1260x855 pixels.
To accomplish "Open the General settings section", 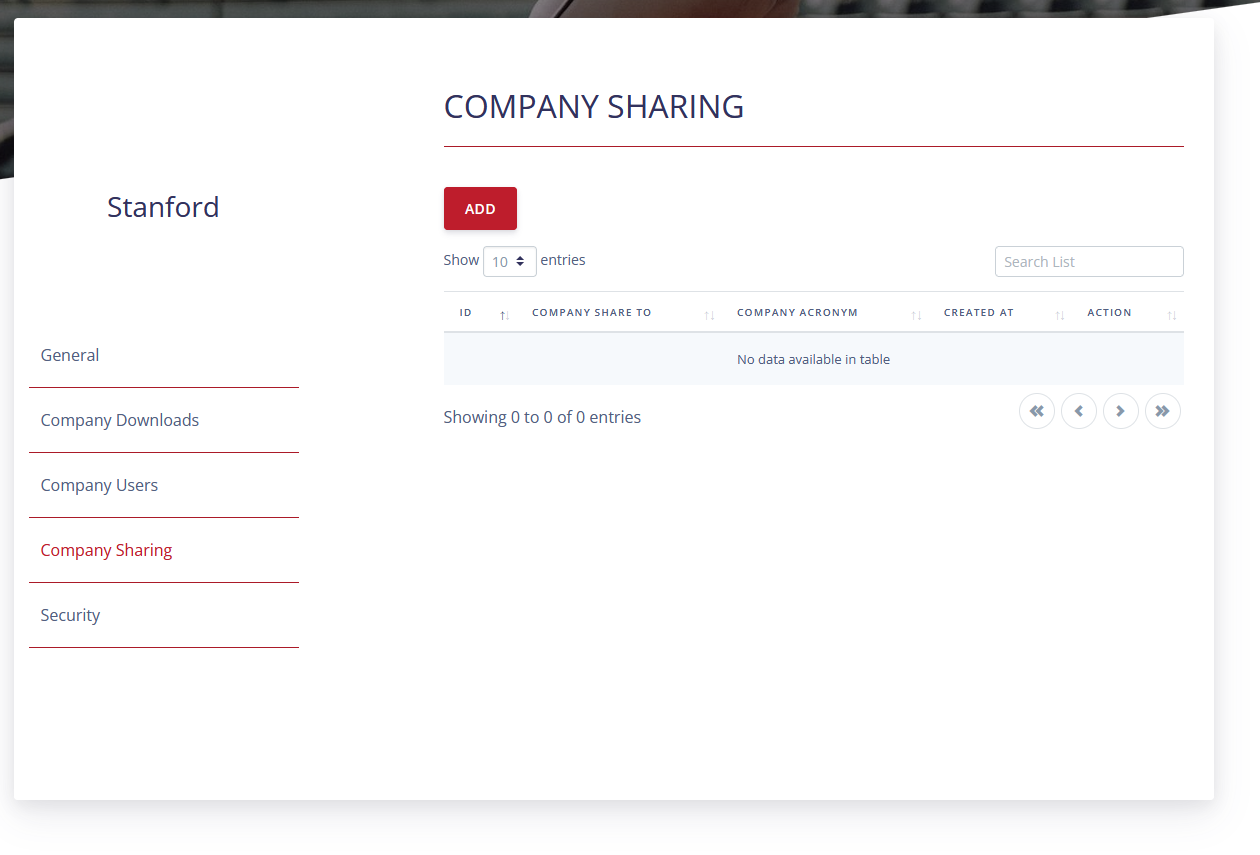I will point(70,355).
